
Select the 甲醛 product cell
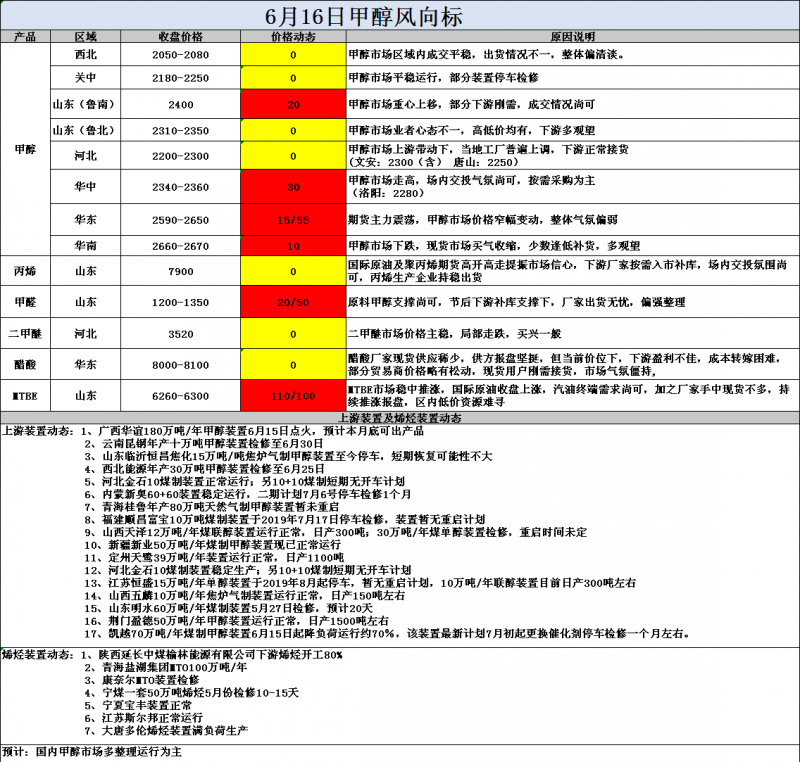25,302
